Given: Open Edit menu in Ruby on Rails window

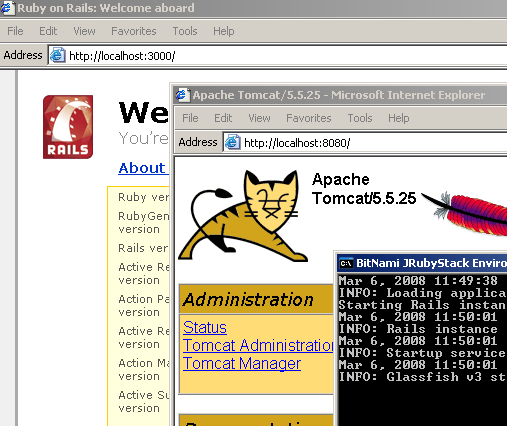Looking at the screenshot, I should tap(48, 31).
